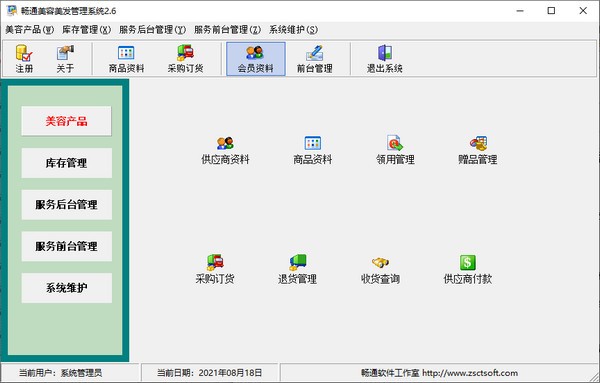Screen dimensions: 600x383
Task: Open the 关于 toolbar icon
Action: 65,59
